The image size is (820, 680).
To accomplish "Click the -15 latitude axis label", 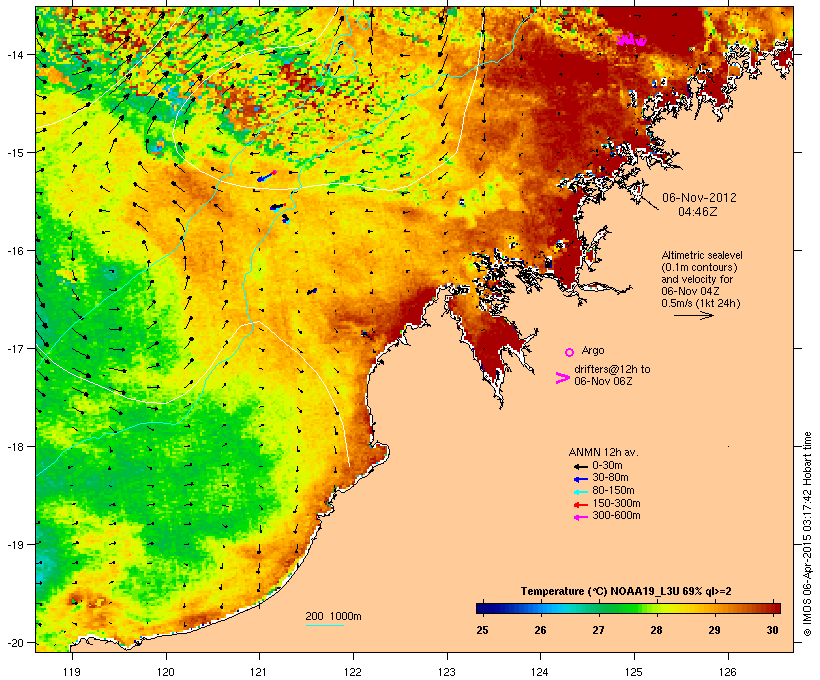I will coord(14,153).
